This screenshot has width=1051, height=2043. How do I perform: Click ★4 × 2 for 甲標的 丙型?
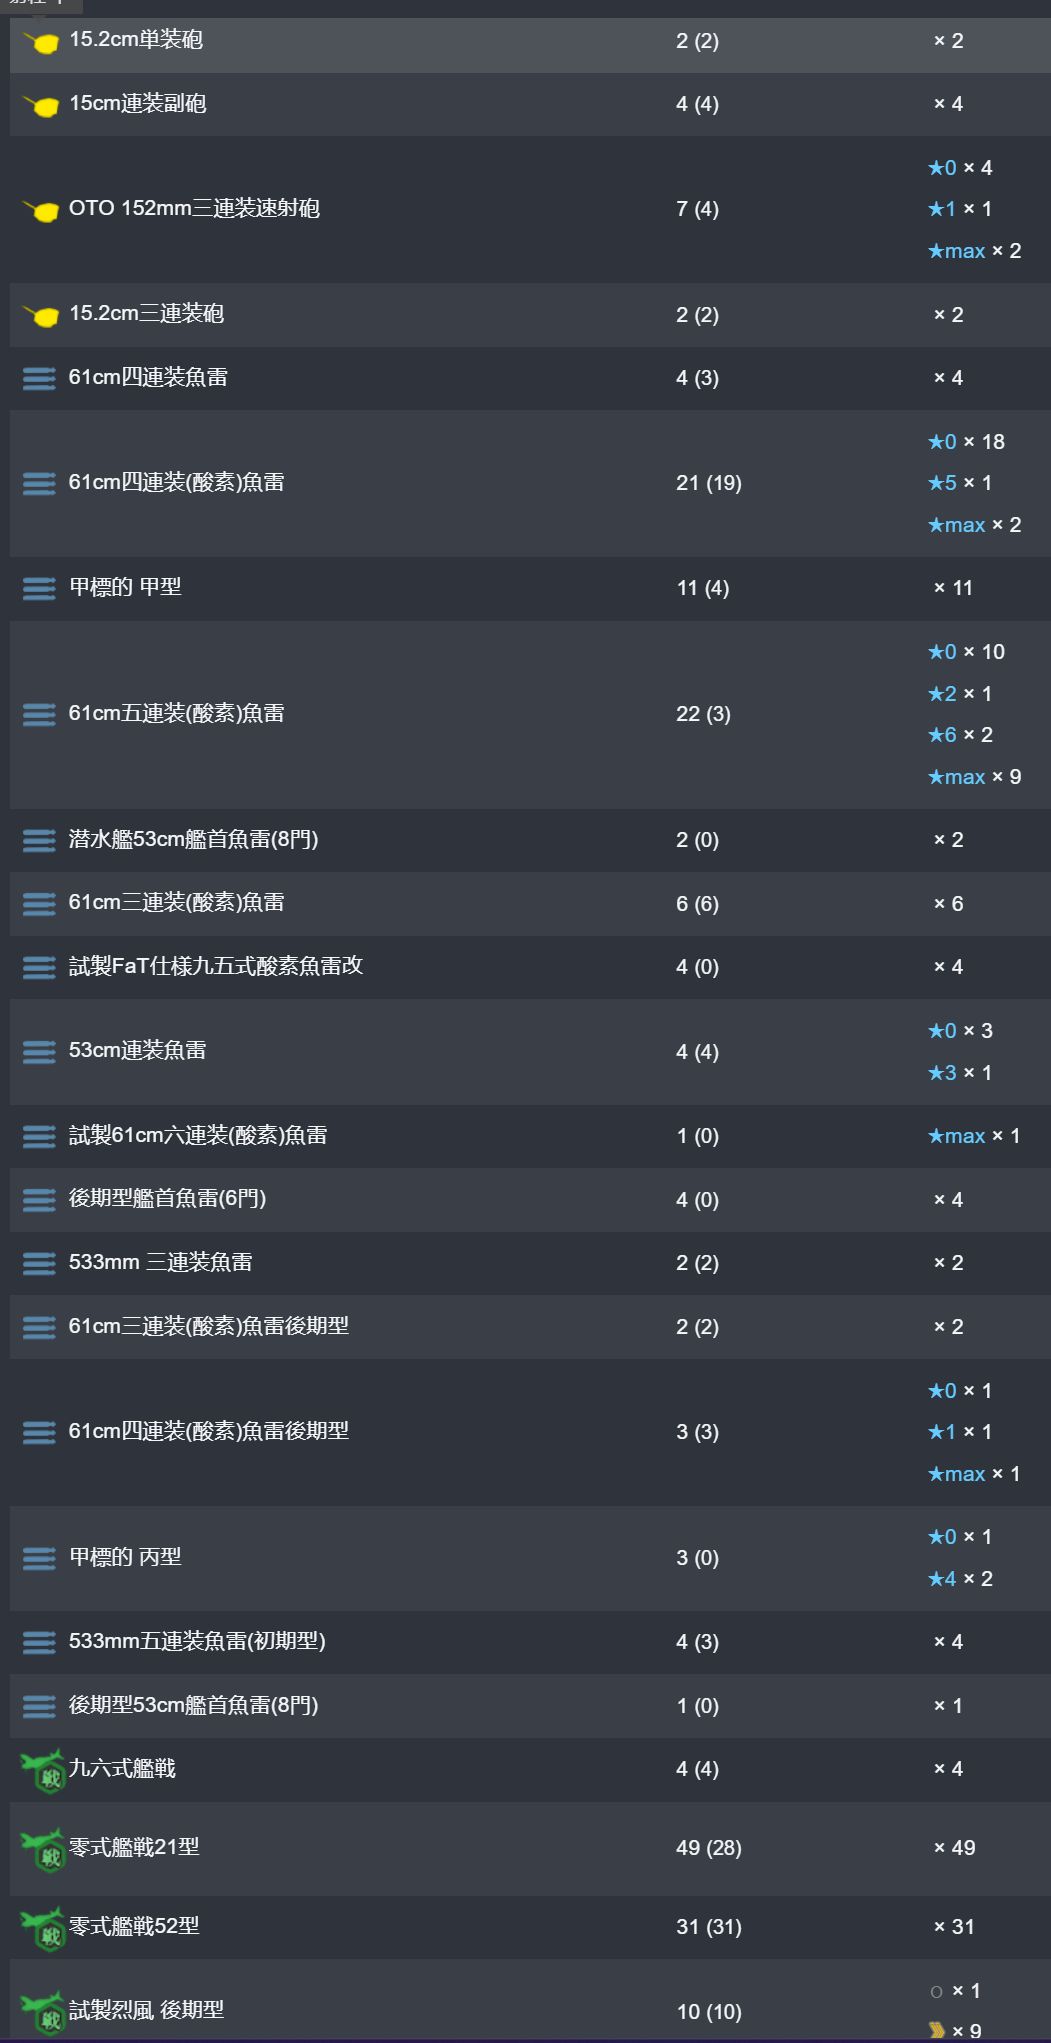tap(960, 1579)
